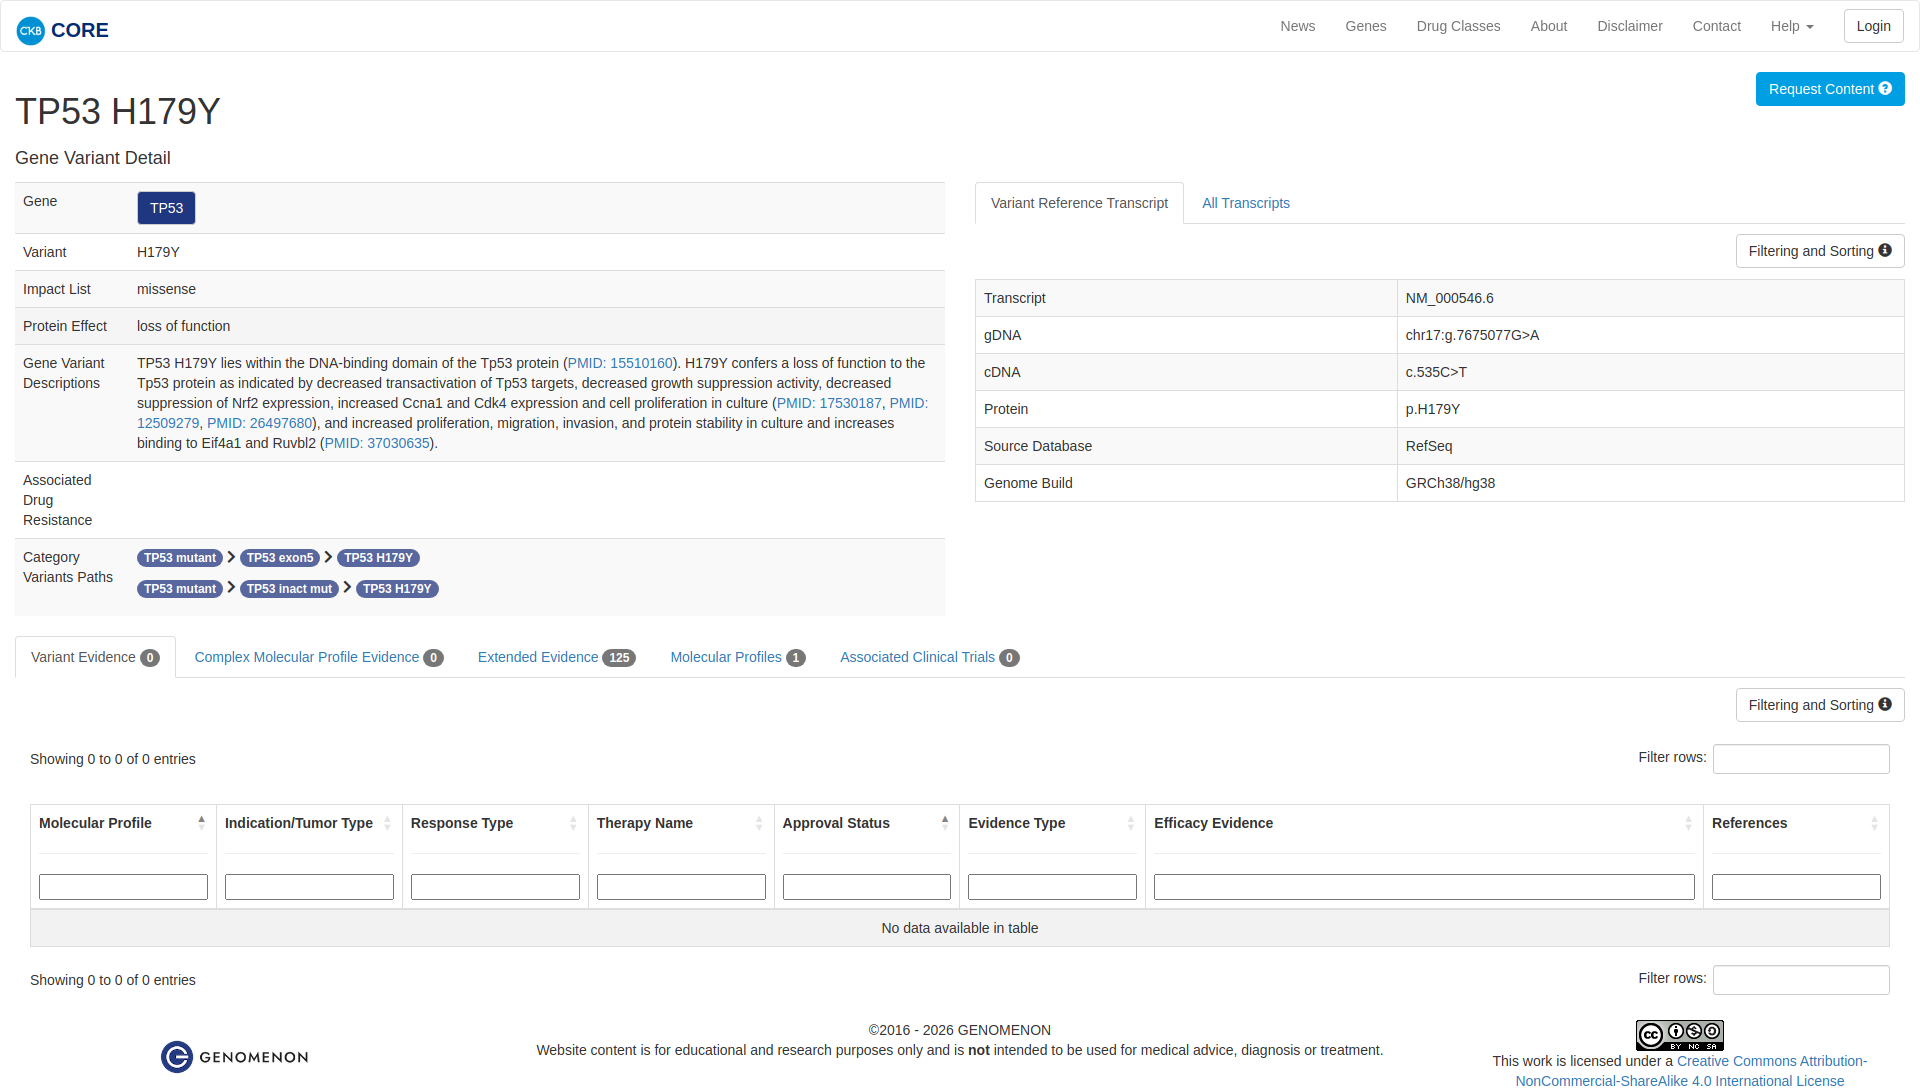Click the TP53 gene button
1920x1091 pixels.
coord(166,208)
